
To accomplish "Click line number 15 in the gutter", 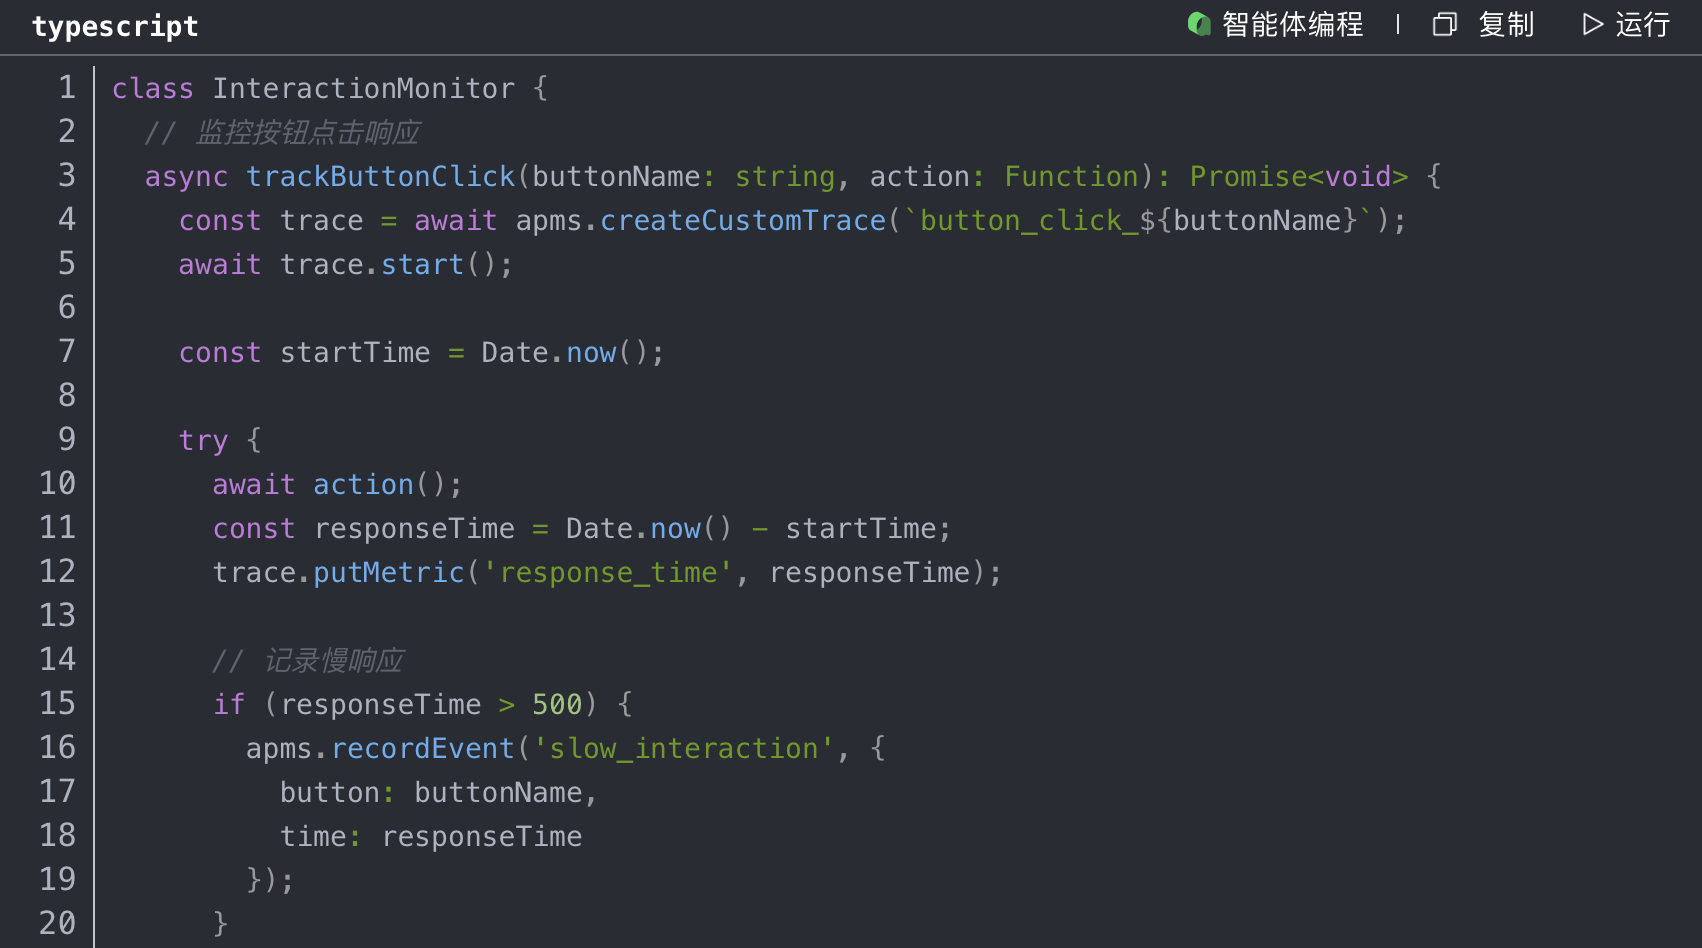I will pos(58,704).
